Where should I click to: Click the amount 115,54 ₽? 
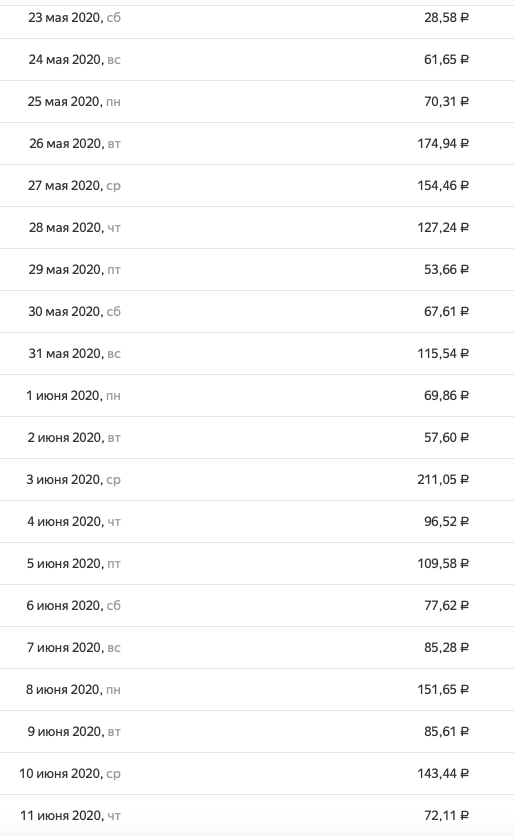443,353
